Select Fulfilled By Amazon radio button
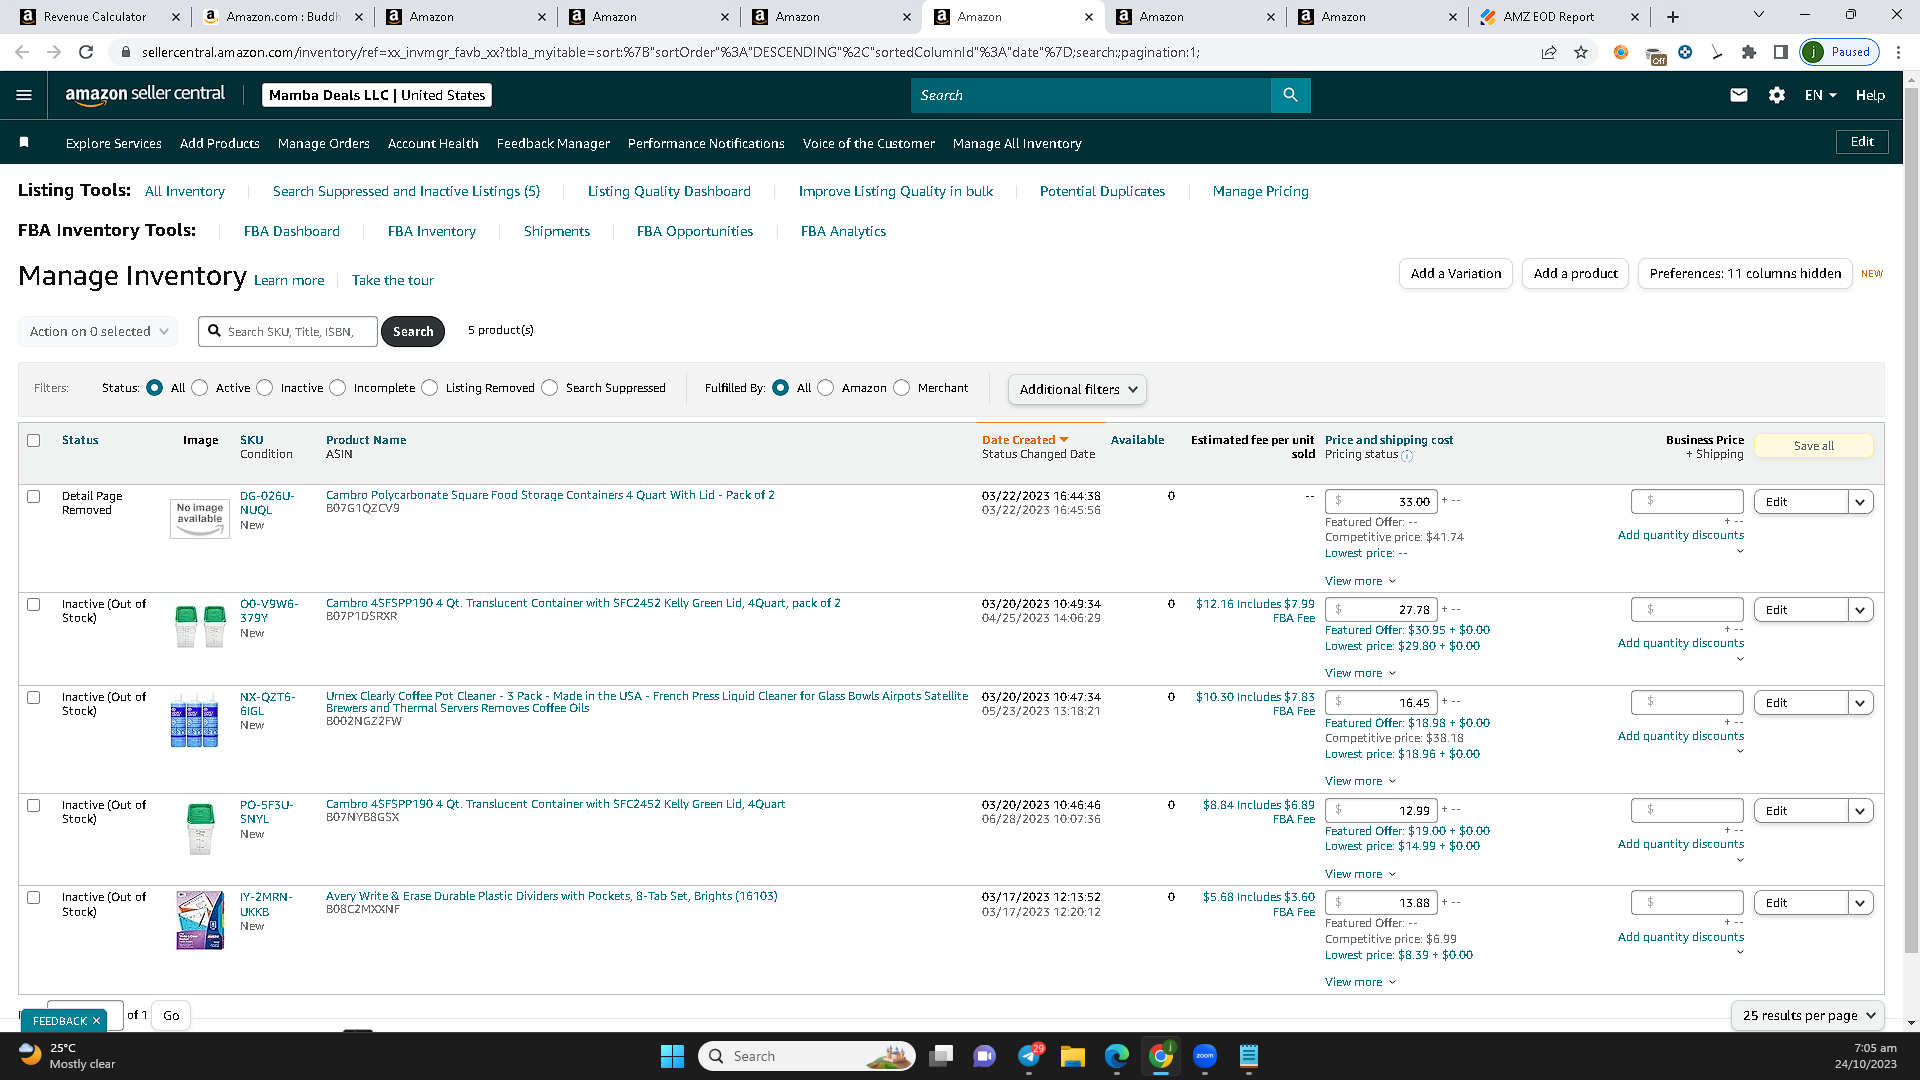 [826, 388]
